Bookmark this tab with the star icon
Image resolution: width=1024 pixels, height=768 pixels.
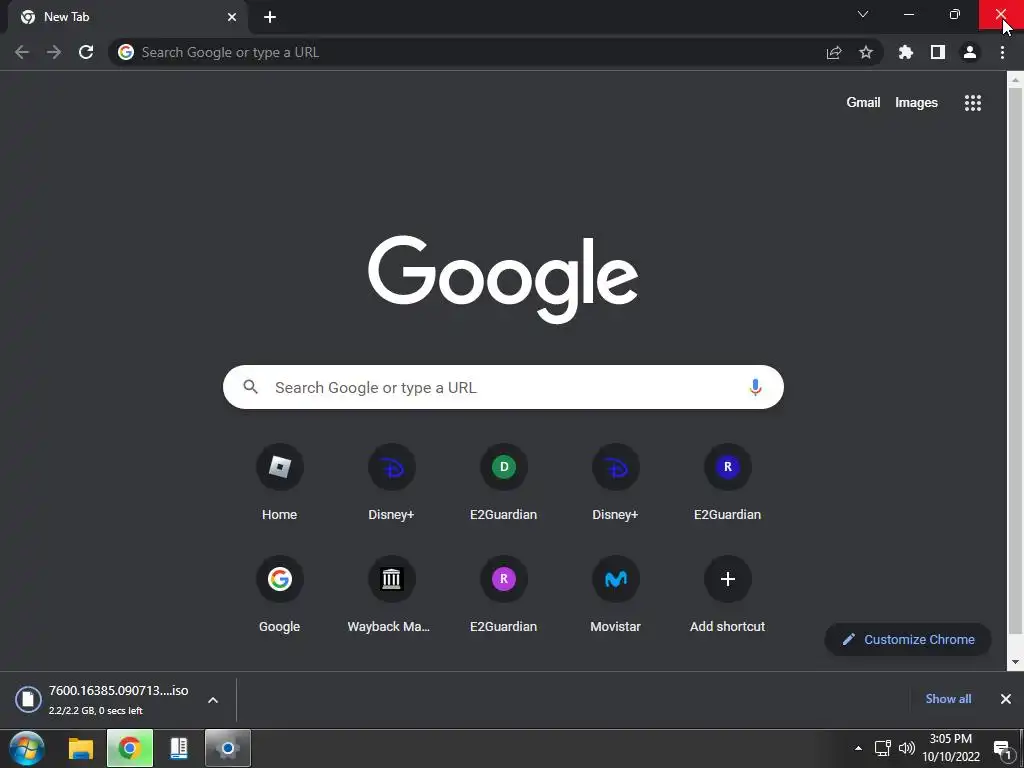[866, 52]
